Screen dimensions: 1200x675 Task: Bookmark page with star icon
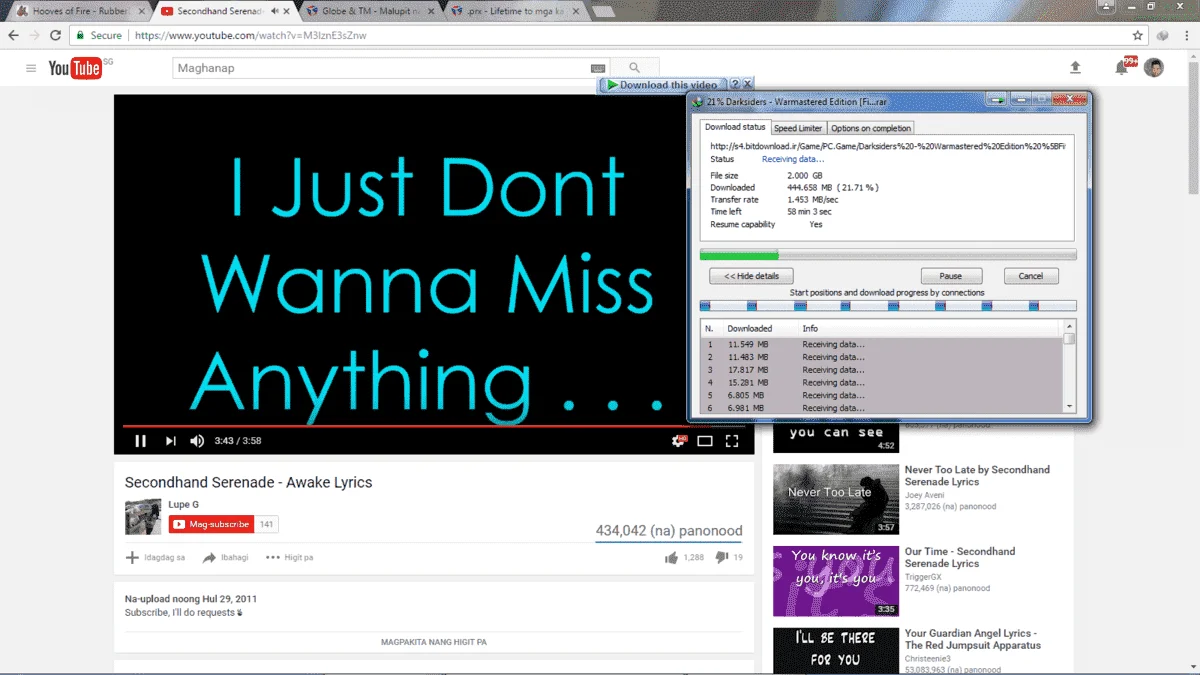coord(1138,35)
